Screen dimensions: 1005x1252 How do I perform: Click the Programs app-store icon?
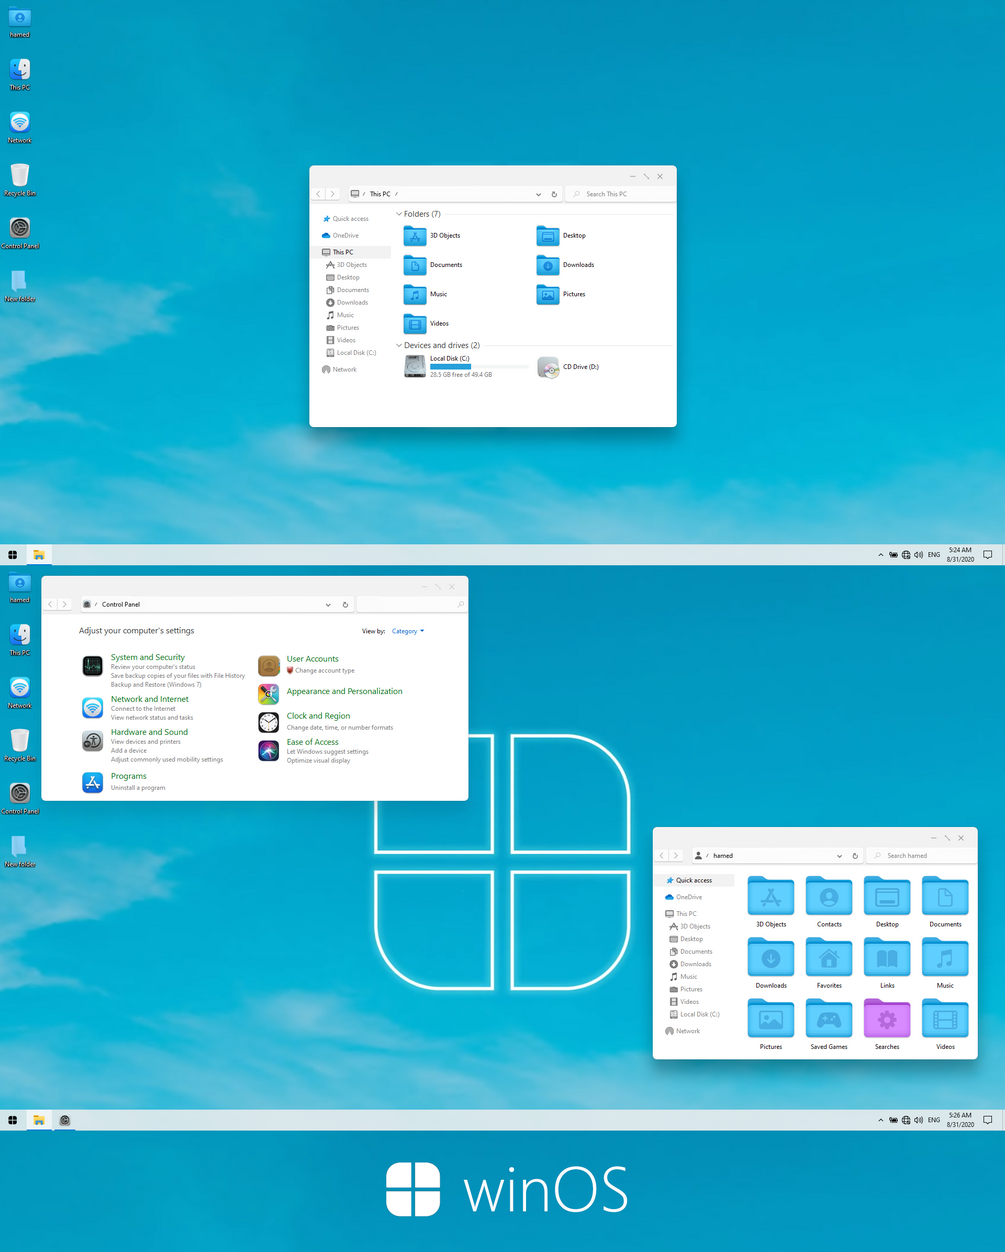93,783
